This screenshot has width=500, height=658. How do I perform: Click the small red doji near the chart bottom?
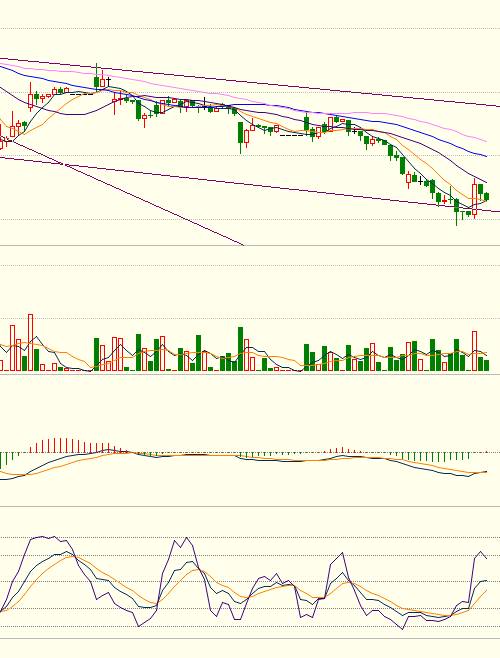click(445, 201)
